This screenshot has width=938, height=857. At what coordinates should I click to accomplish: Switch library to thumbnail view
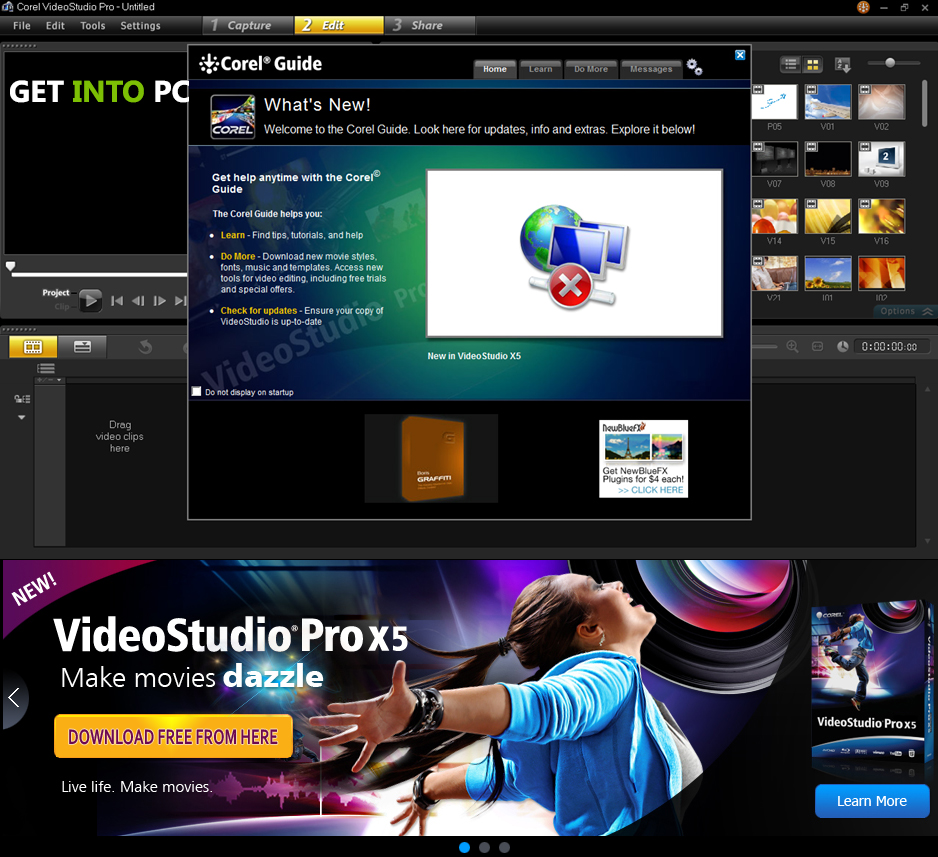pyautogui.click(x=812, y=64)
